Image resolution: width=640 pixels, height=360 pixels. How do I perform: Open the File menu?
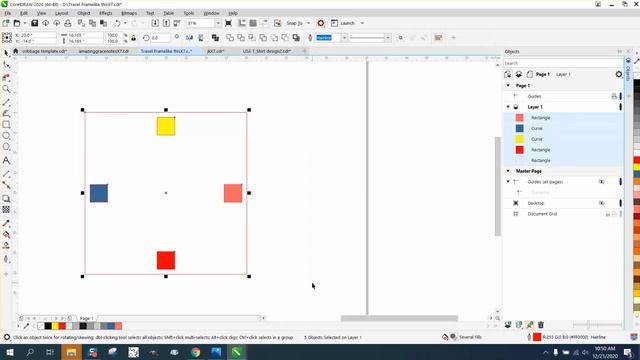pyautogui.click(x=8, y=13)
